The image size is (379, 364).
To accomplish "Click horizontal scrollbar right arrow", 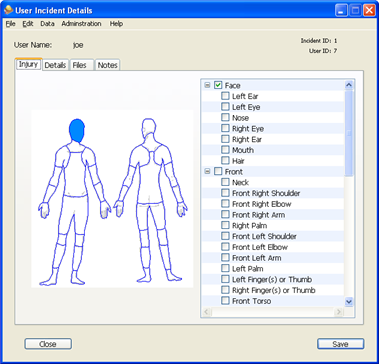I will [339, 312].
